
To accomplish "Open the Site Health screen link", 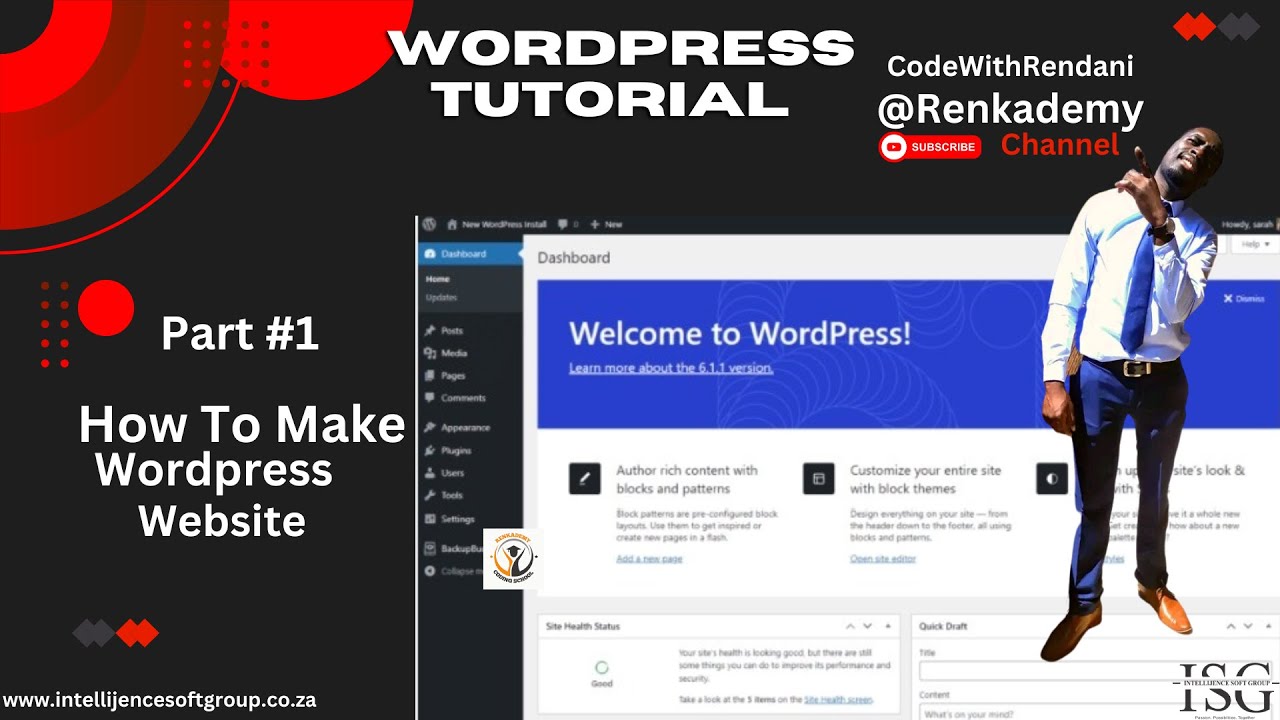I will (x=838, y=700).
